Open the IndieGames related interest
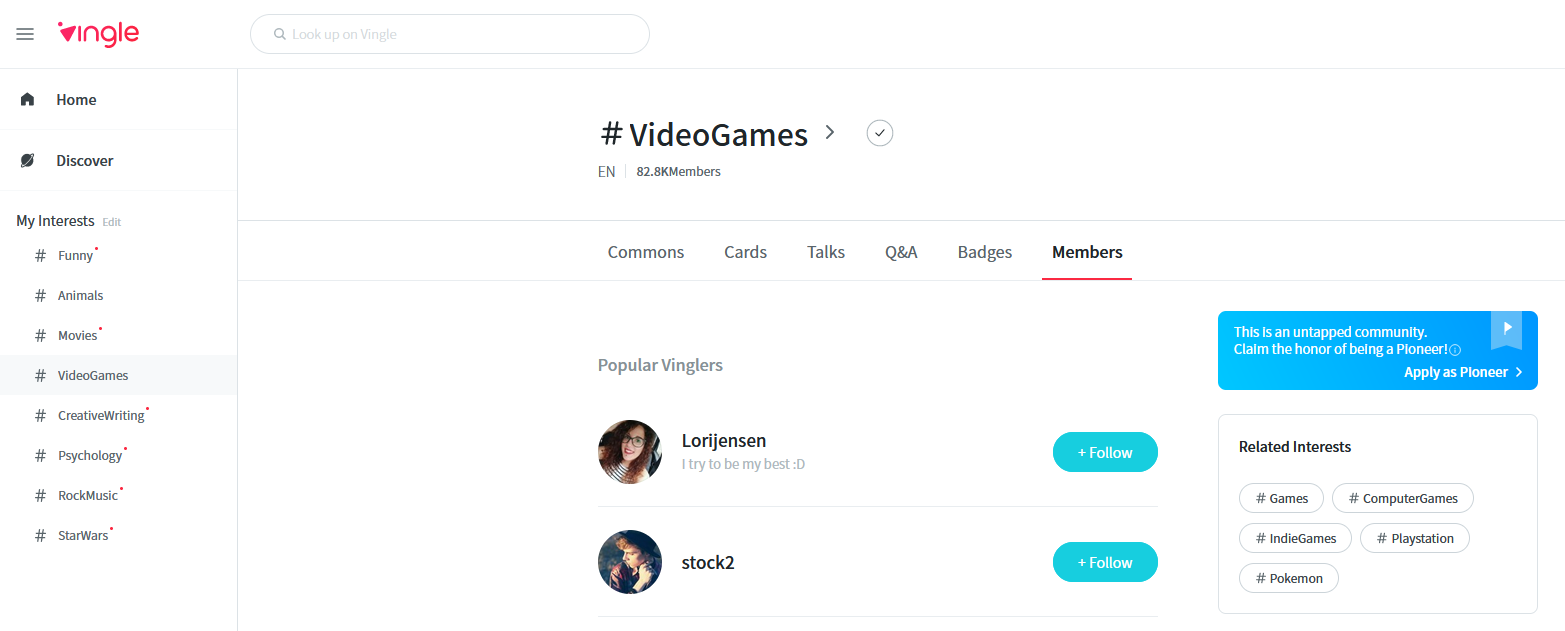This screenshot has height=631, width=1565. pyautogui.click(x=1295, y=538)
